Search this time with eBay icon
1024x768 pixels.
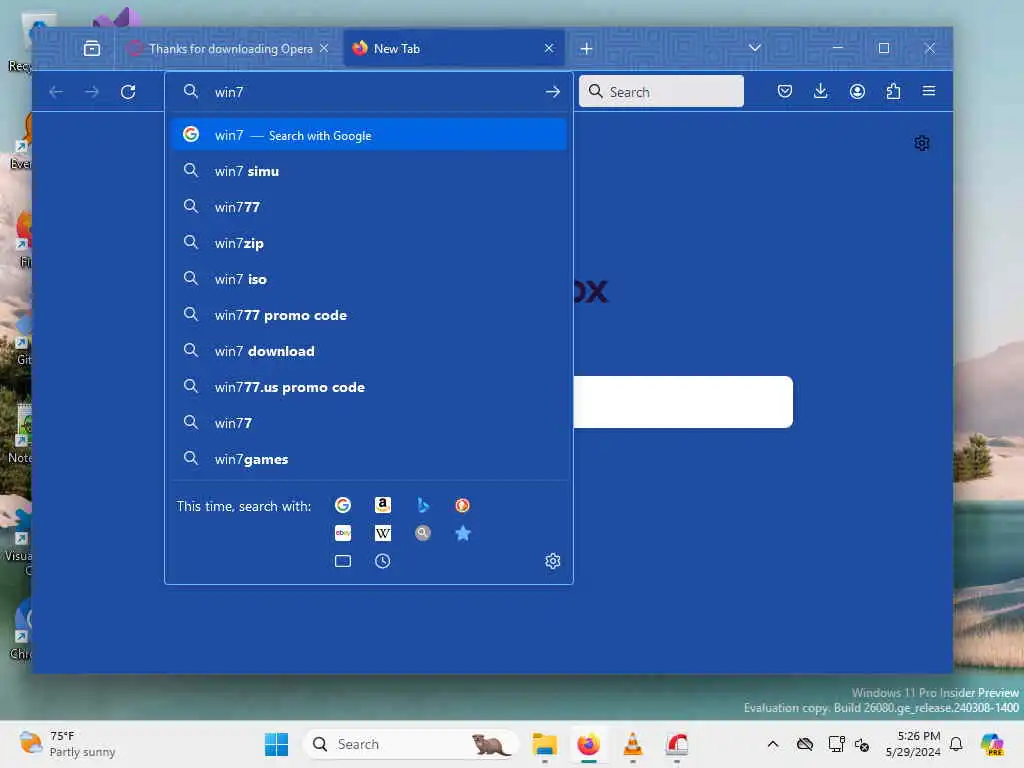pyautogui.click(x=343, y=534)
